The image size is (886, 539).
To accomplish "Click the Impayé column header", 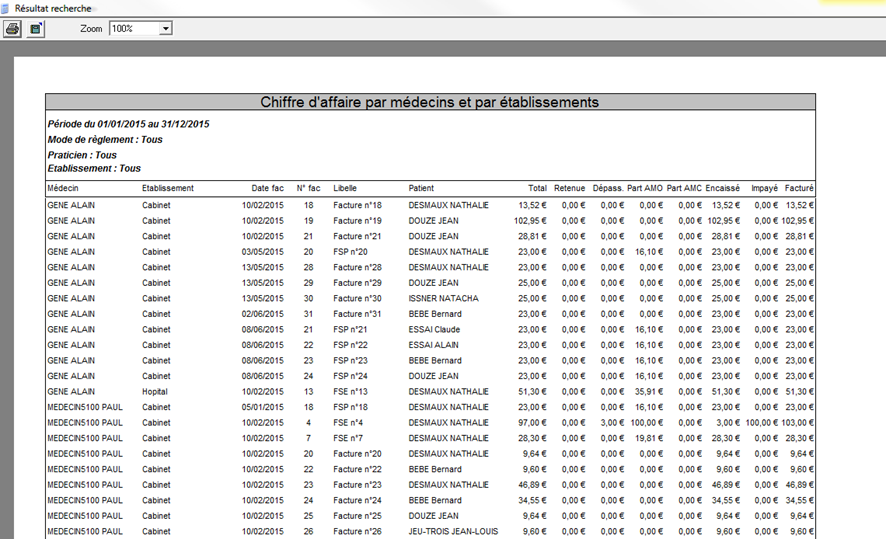I will click(x=764, y=188).
